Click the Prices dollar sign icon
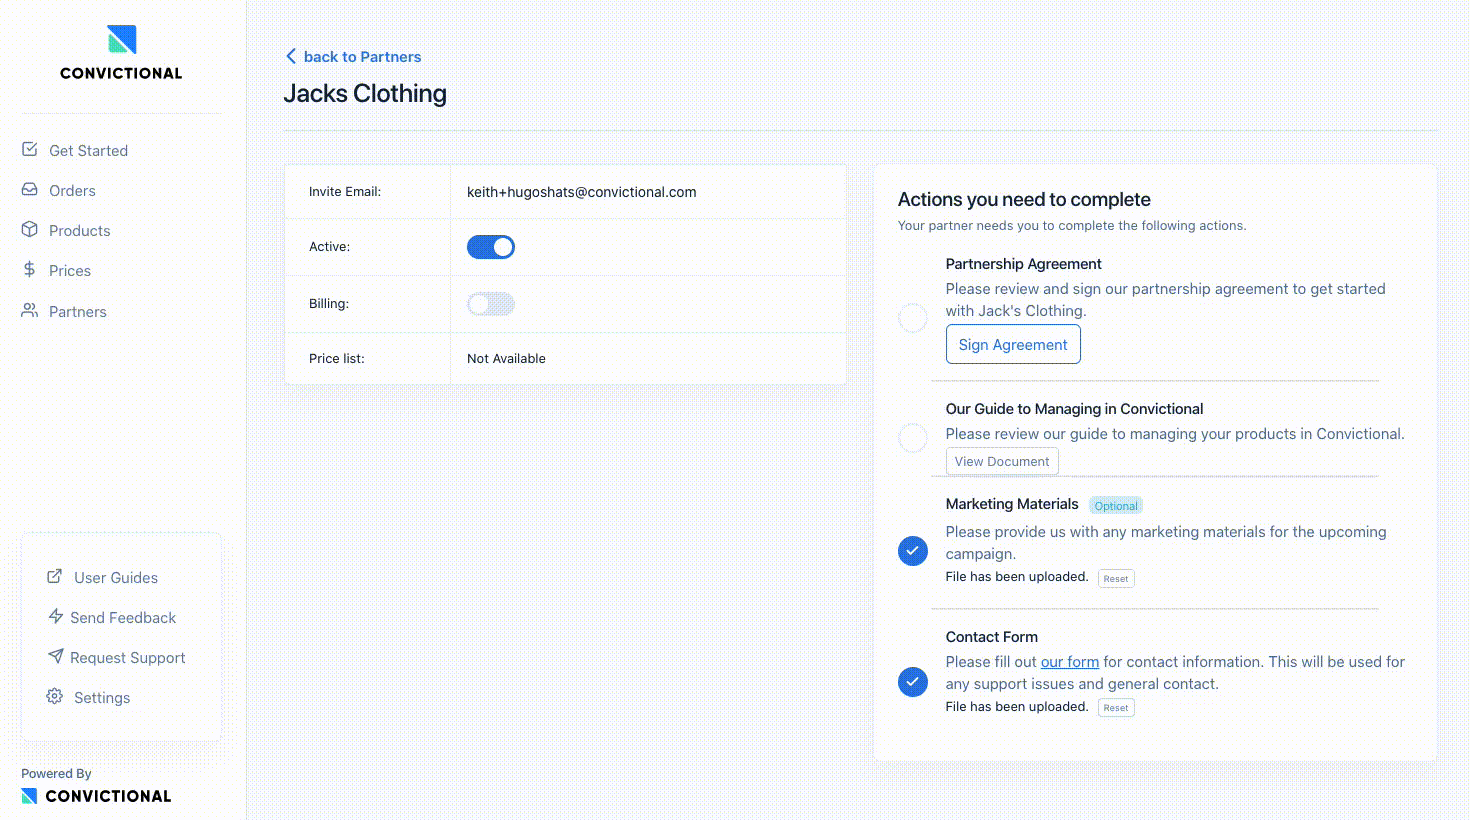This screenshot has height=820, width=1470. (30, 269)
